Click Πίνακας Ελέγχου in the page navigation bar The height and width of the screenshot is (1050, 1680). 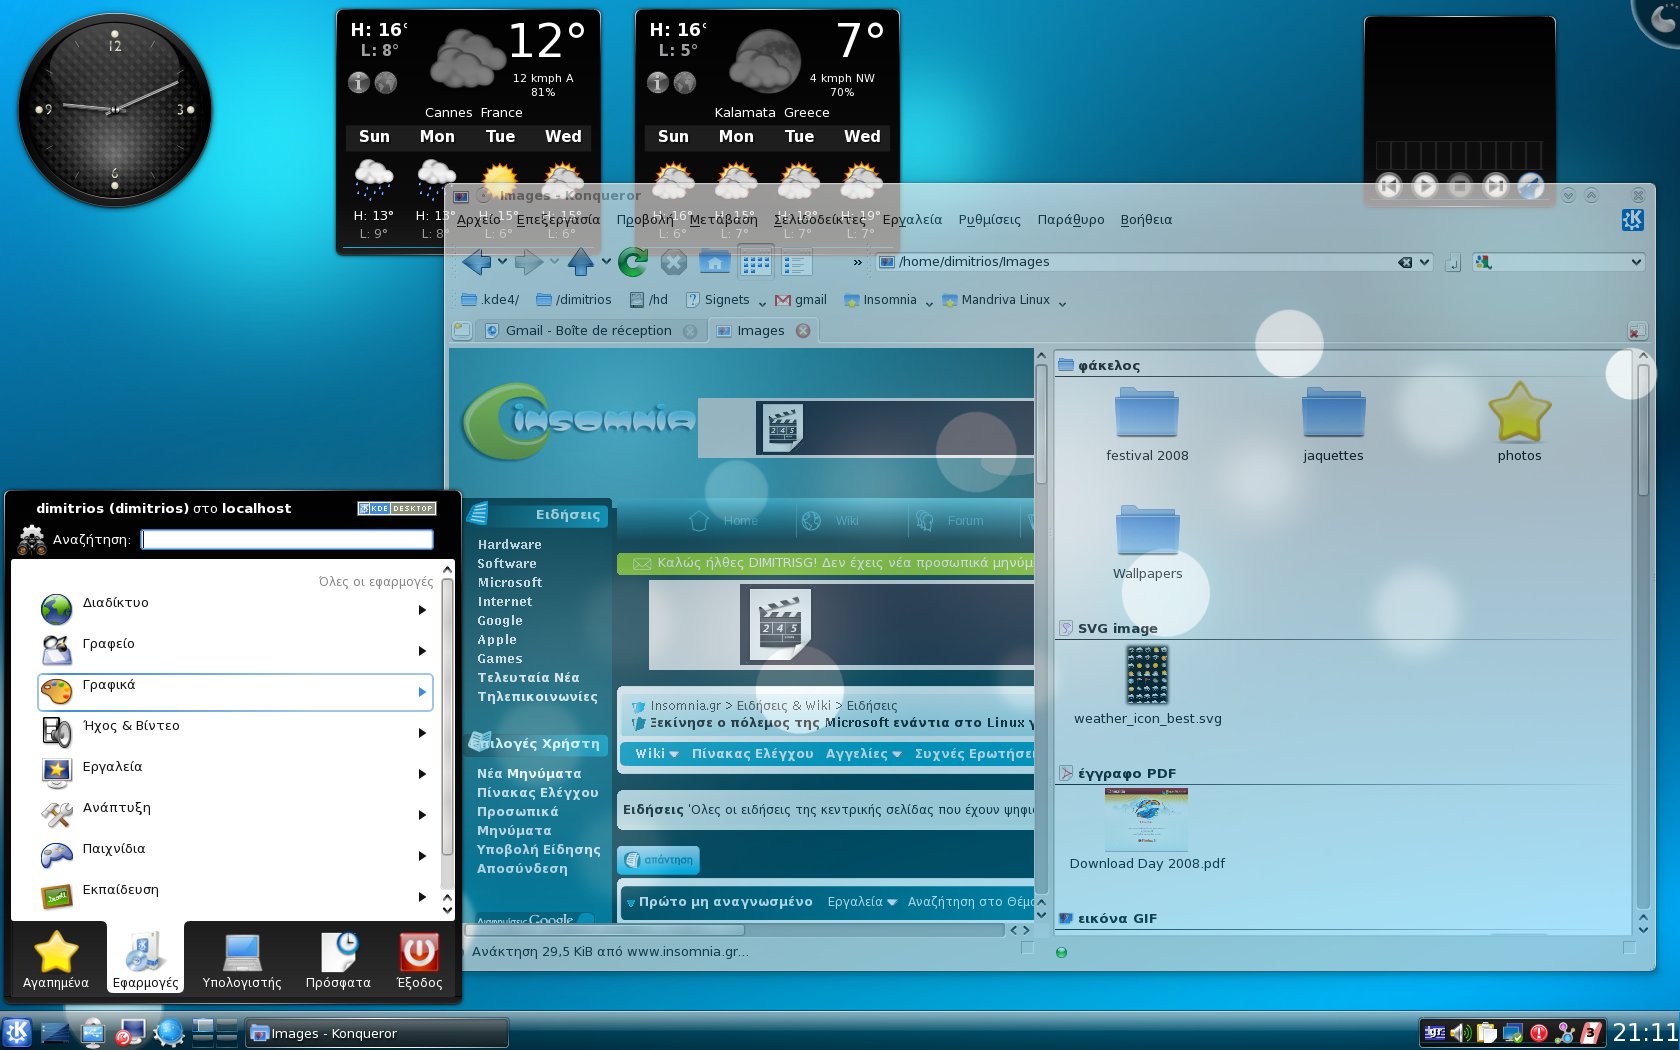coord(752,754)
